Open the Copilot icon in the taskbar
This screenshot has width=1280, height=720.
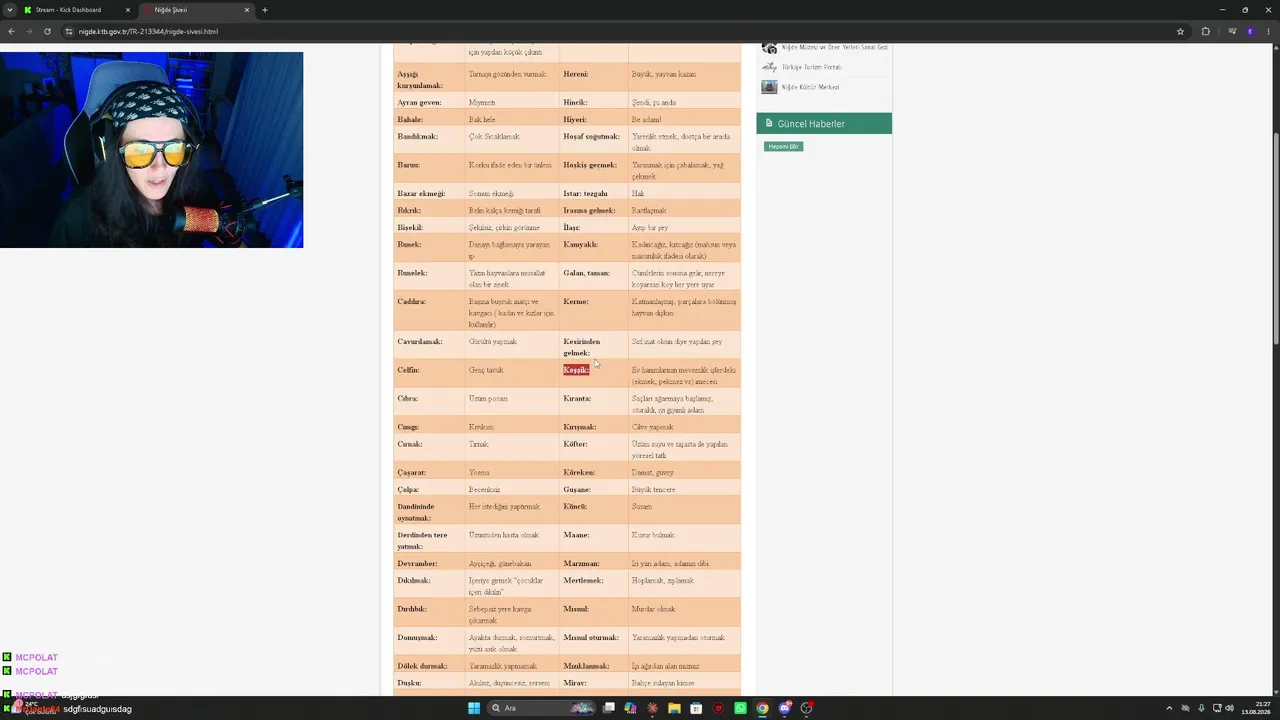coord(630,708)
